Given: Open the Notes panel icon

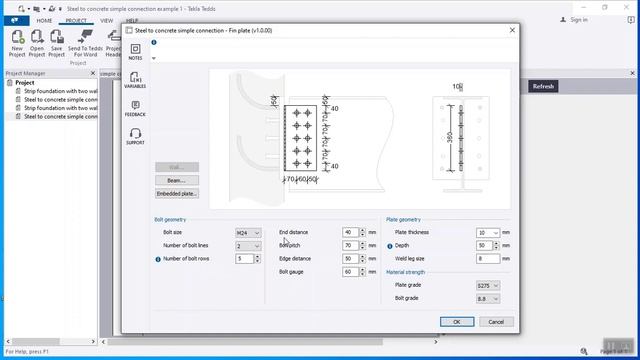Looking at the screenshot, I should 135,52.
